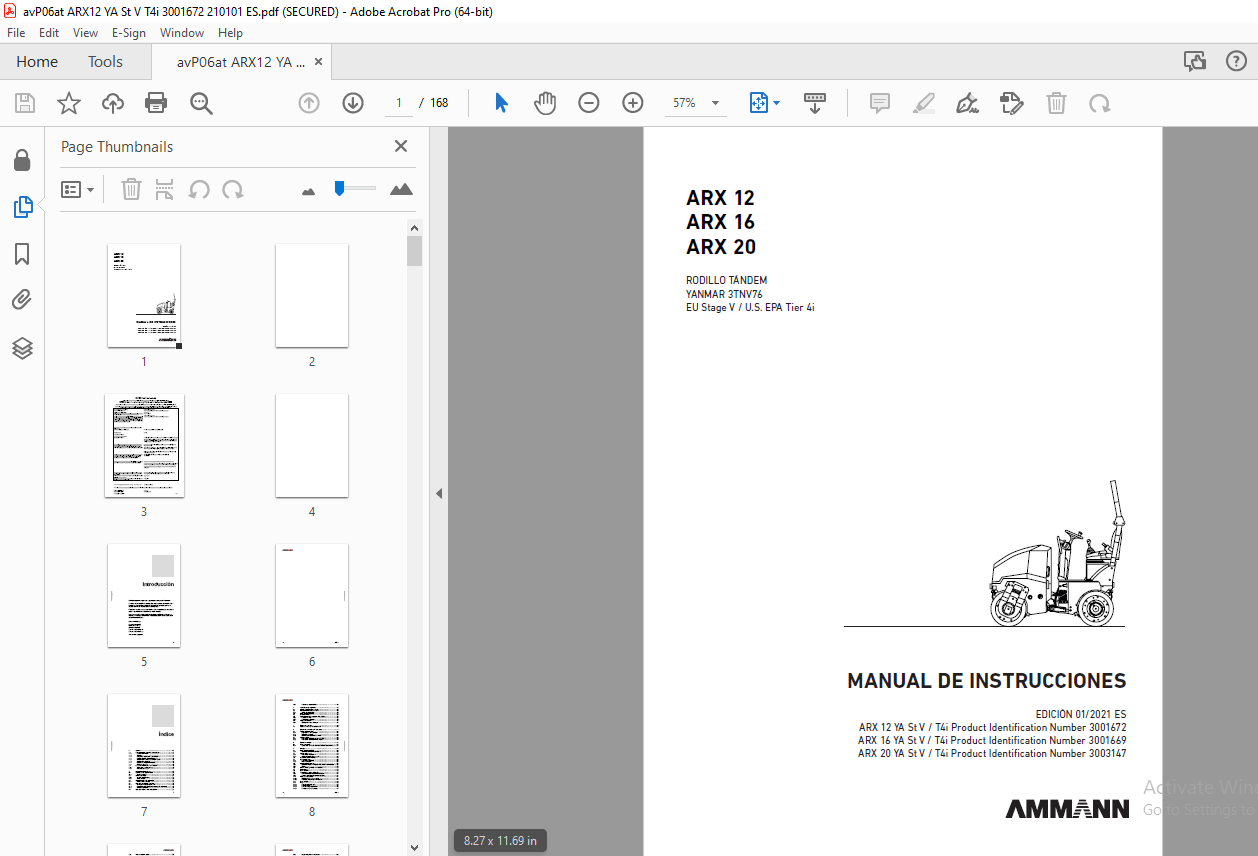
Task: Select page 3 thumbnail
Action: (144, 445)
